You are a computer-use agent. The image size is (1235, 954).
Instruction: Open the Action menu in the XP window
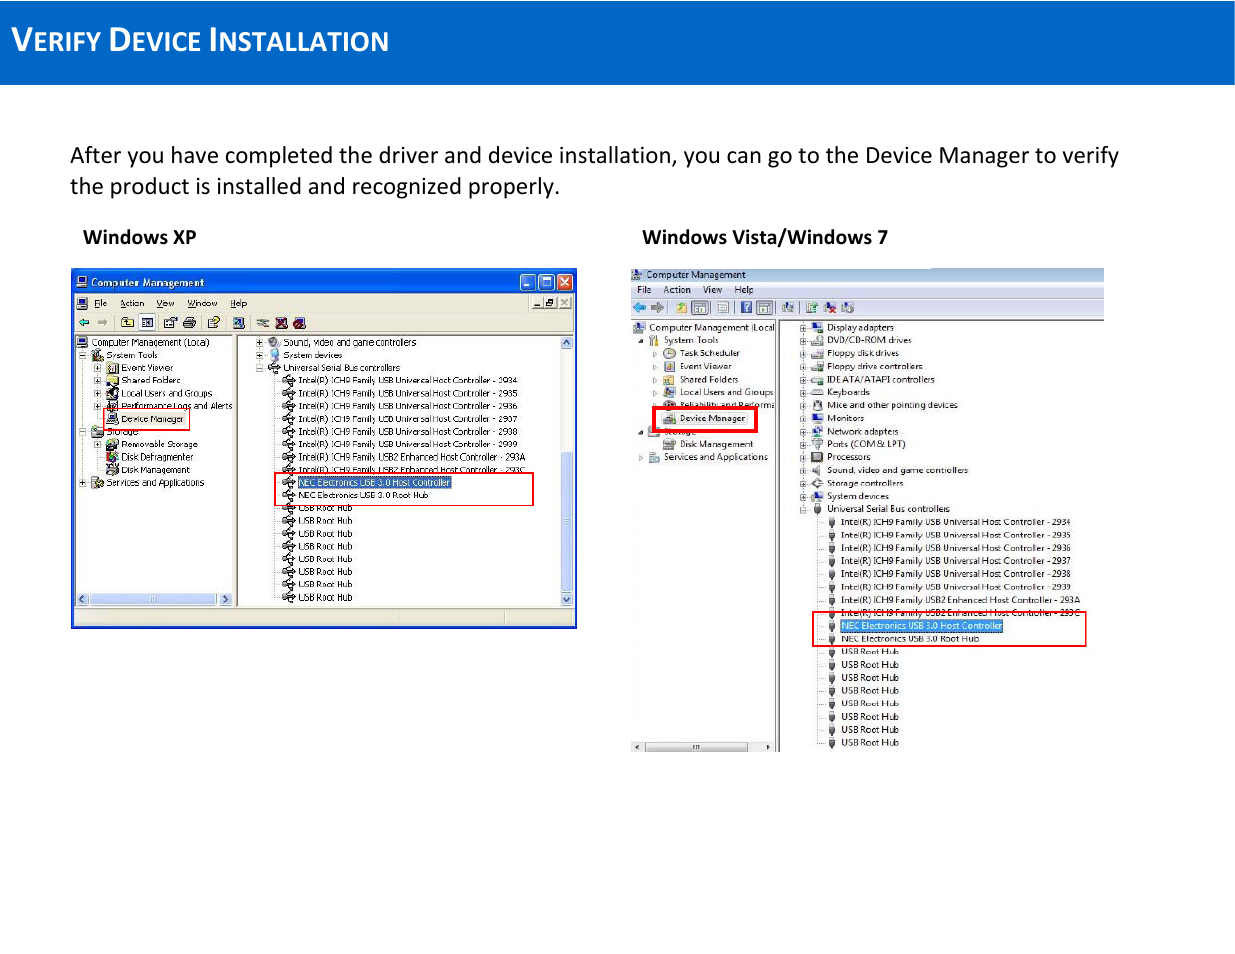132,303
